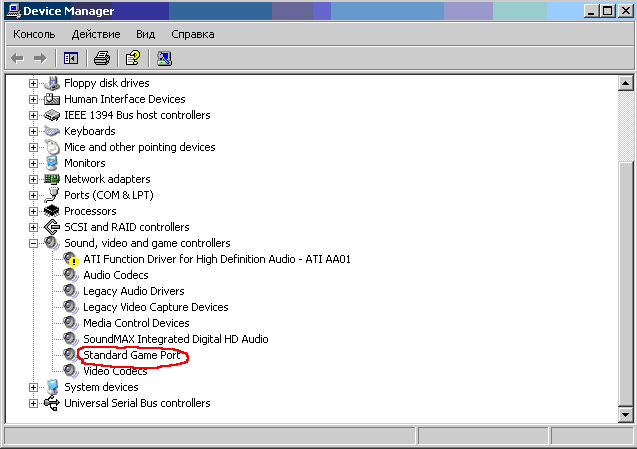Expand the Ports (COM & LPT) node

(x=33, y=195)
